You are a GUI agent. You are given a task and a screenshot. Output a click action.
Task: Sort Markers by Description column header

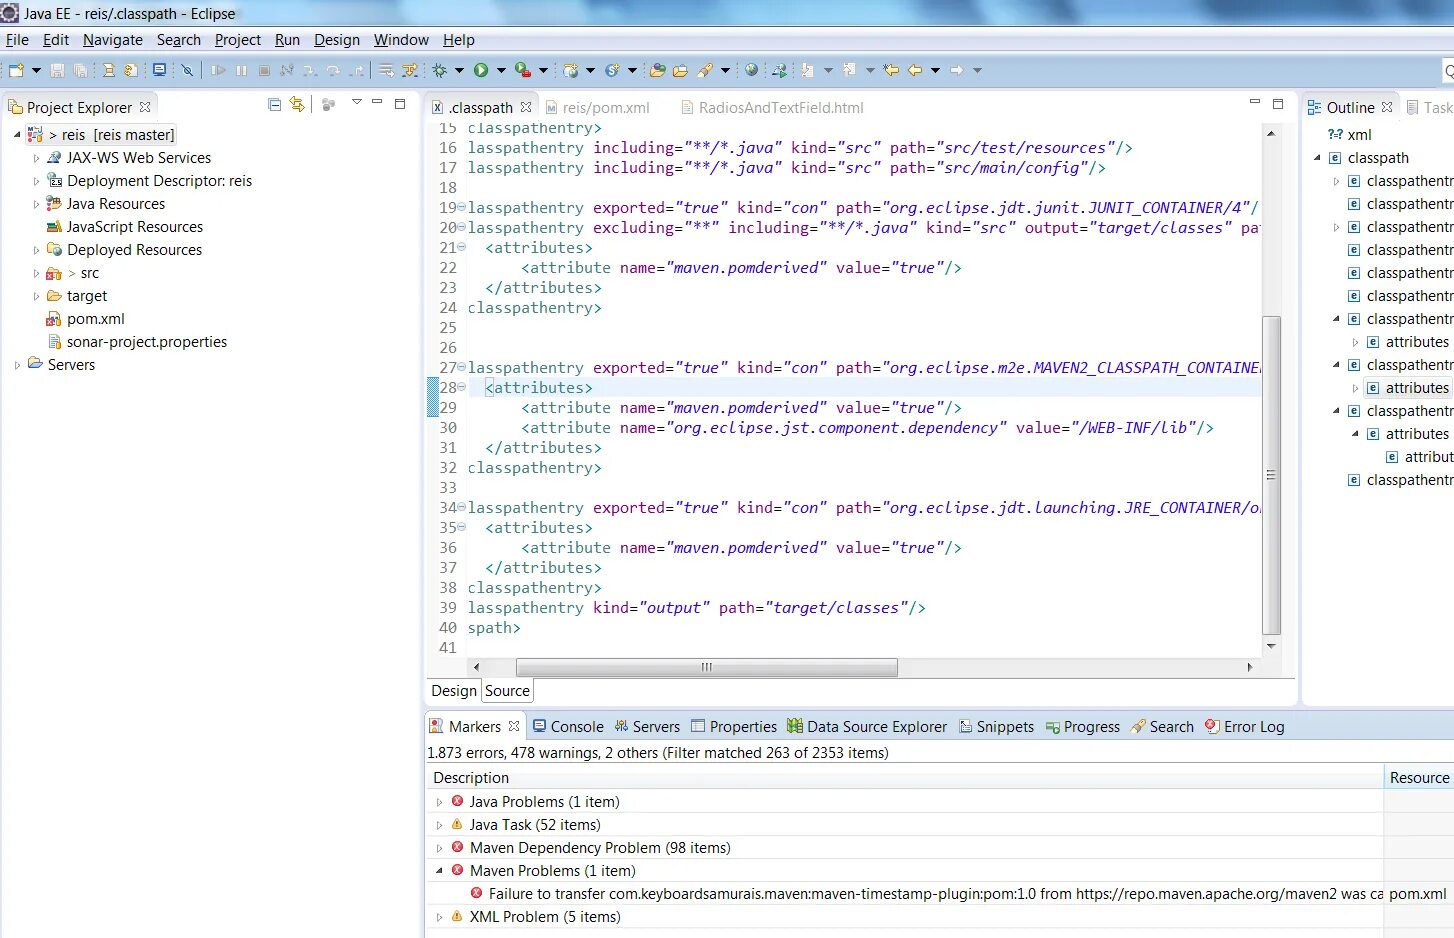point(904,778)
